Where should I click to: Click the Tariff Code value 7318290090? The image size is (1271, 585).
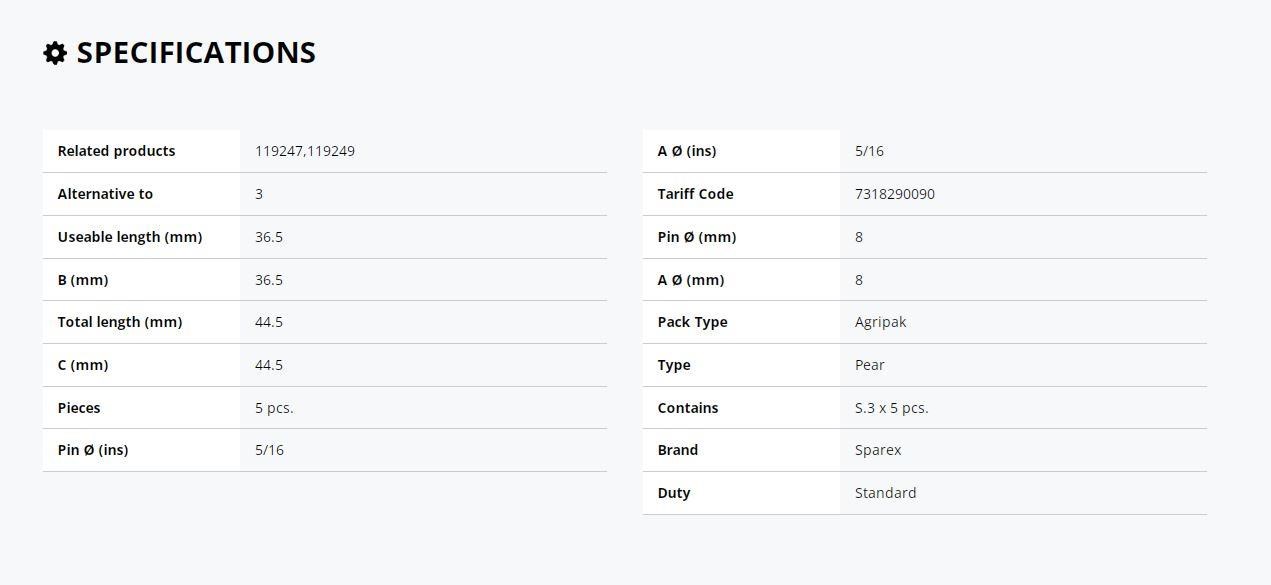(x=895, y=194)
